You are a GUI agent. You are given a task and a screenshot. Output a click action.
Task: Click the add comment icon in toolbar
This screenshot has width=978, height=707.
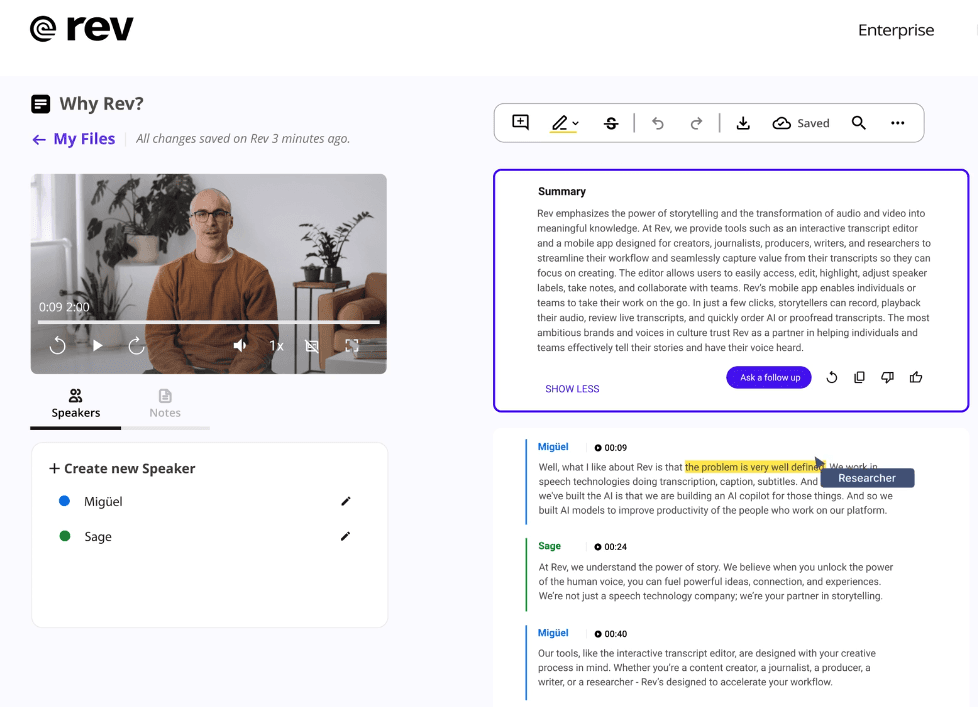click(x=520, y=123)
